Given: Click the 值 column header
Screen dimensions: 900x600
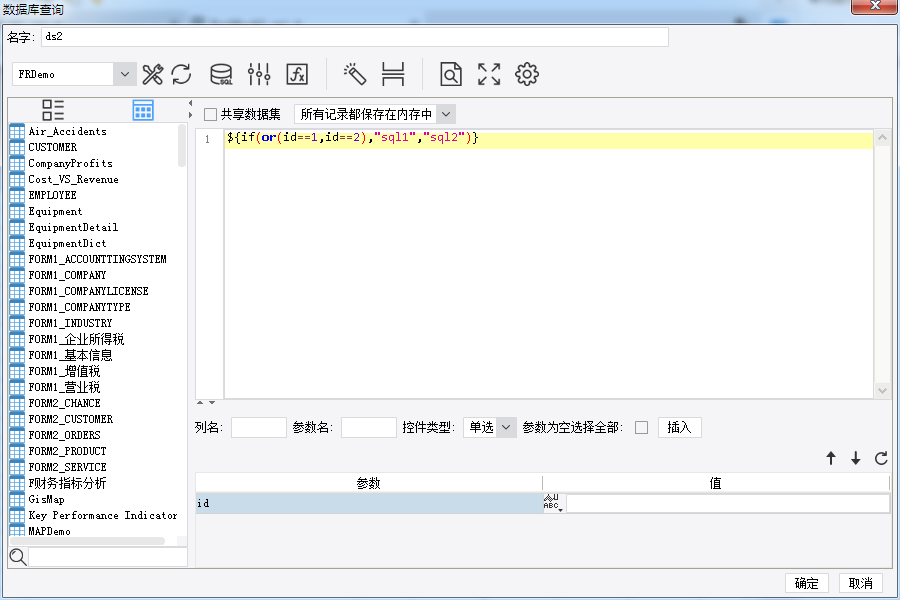Looking at the screenshot, I should (716, 483).
